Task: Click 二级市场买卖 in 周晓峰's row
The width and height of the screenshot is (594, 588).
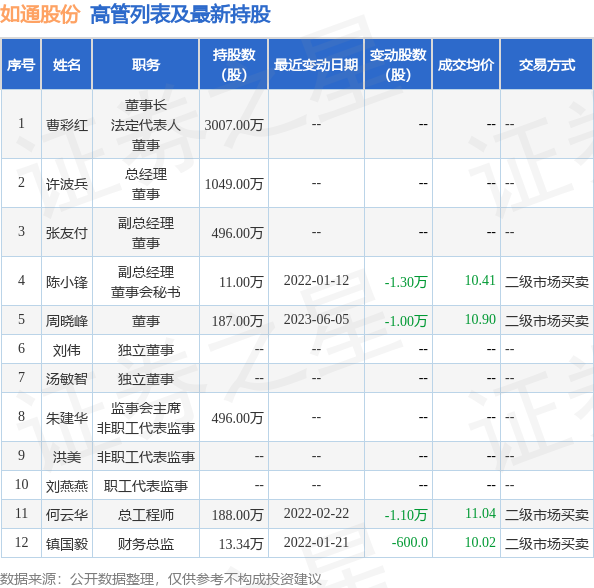Action: tap(547, 321)
